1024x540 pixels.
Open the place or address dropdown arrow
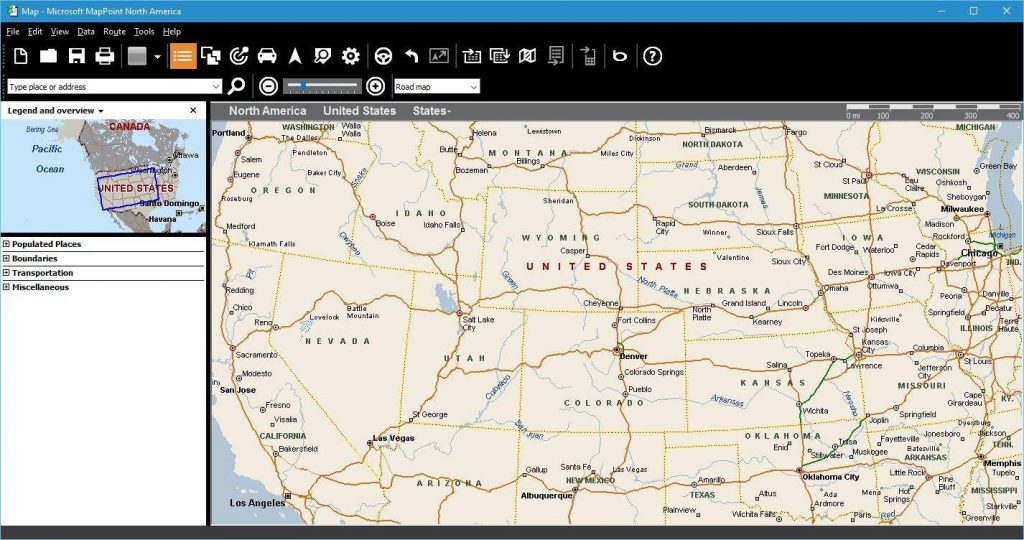pyautogui.click(x=216, y=86)
